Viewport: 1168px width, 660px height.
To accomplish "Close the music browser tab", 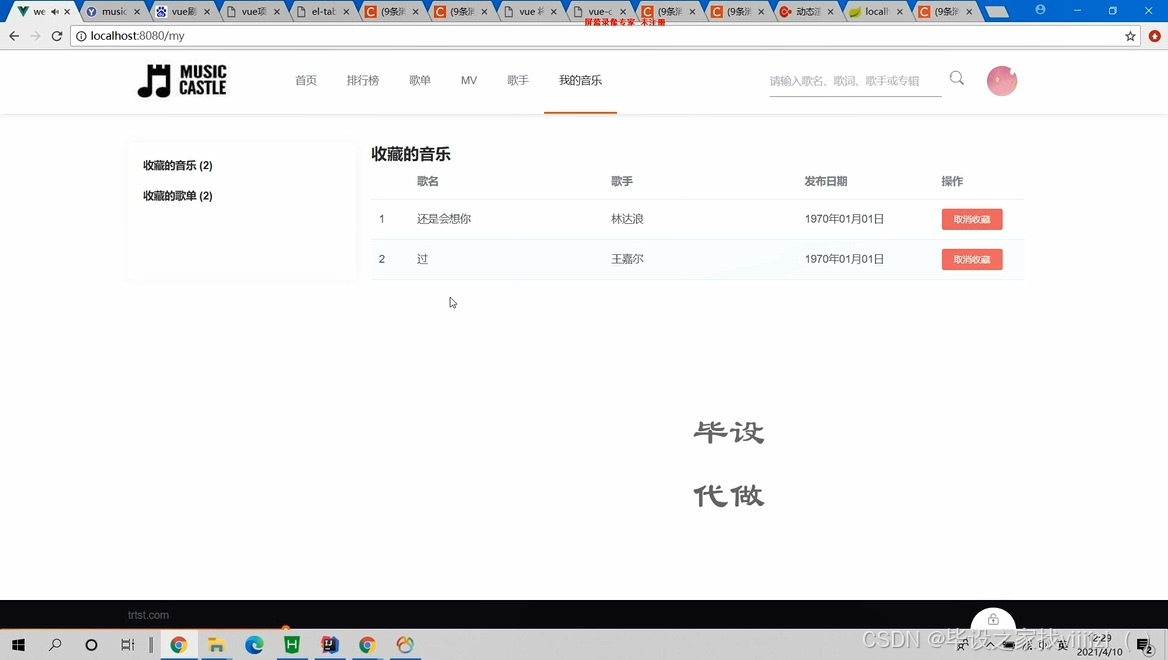I will (137, 12).
